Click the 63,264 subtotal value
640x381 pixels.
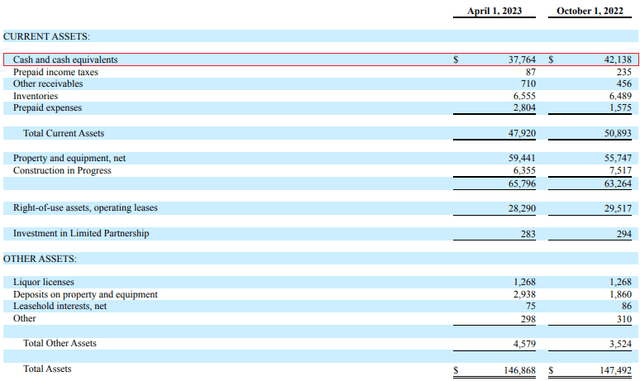(x=618, y=184)
